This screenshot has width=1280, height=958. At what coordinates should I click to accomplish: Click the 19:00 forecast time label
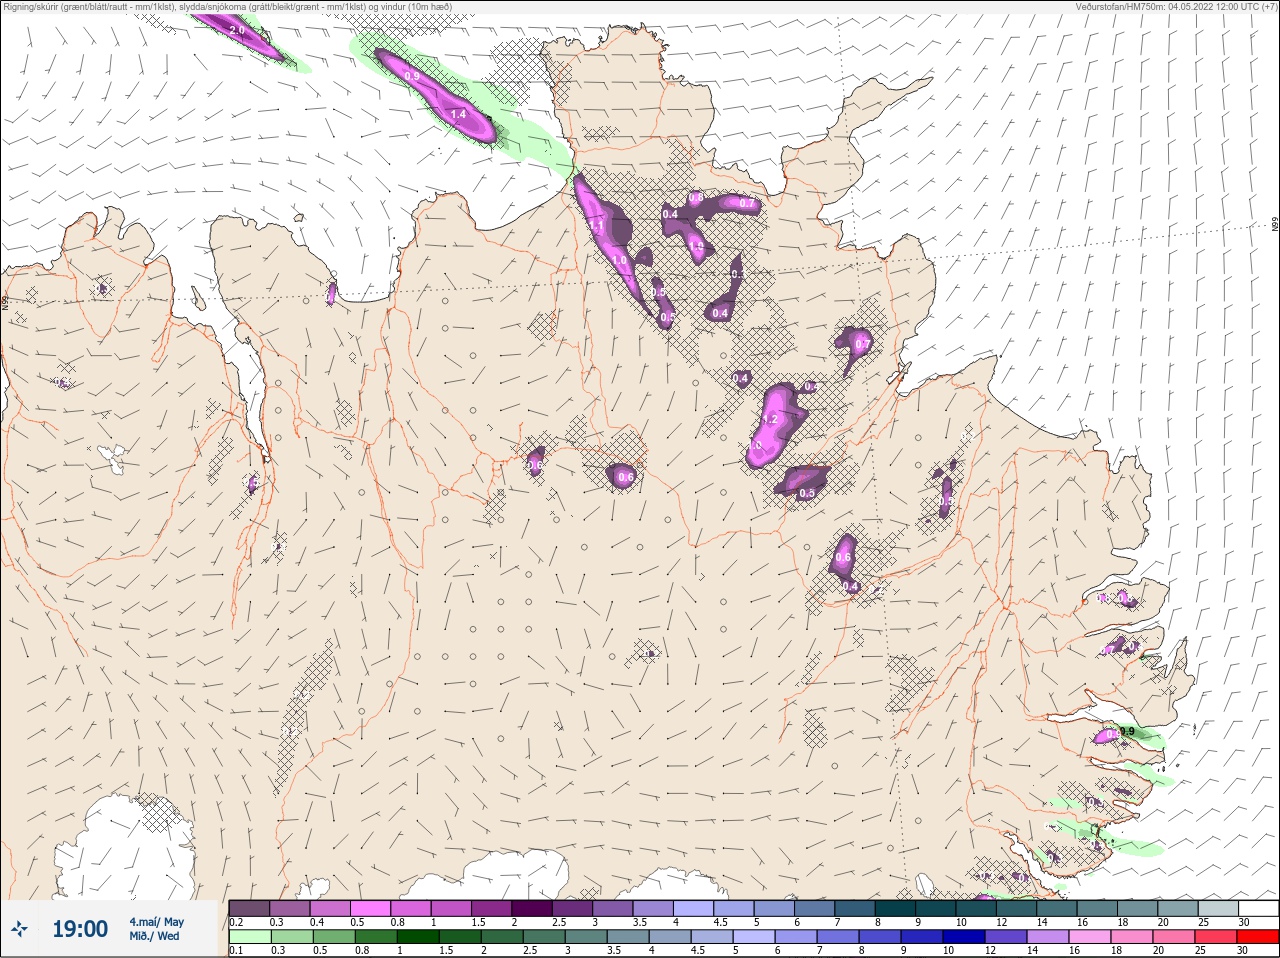click(80, 929)
